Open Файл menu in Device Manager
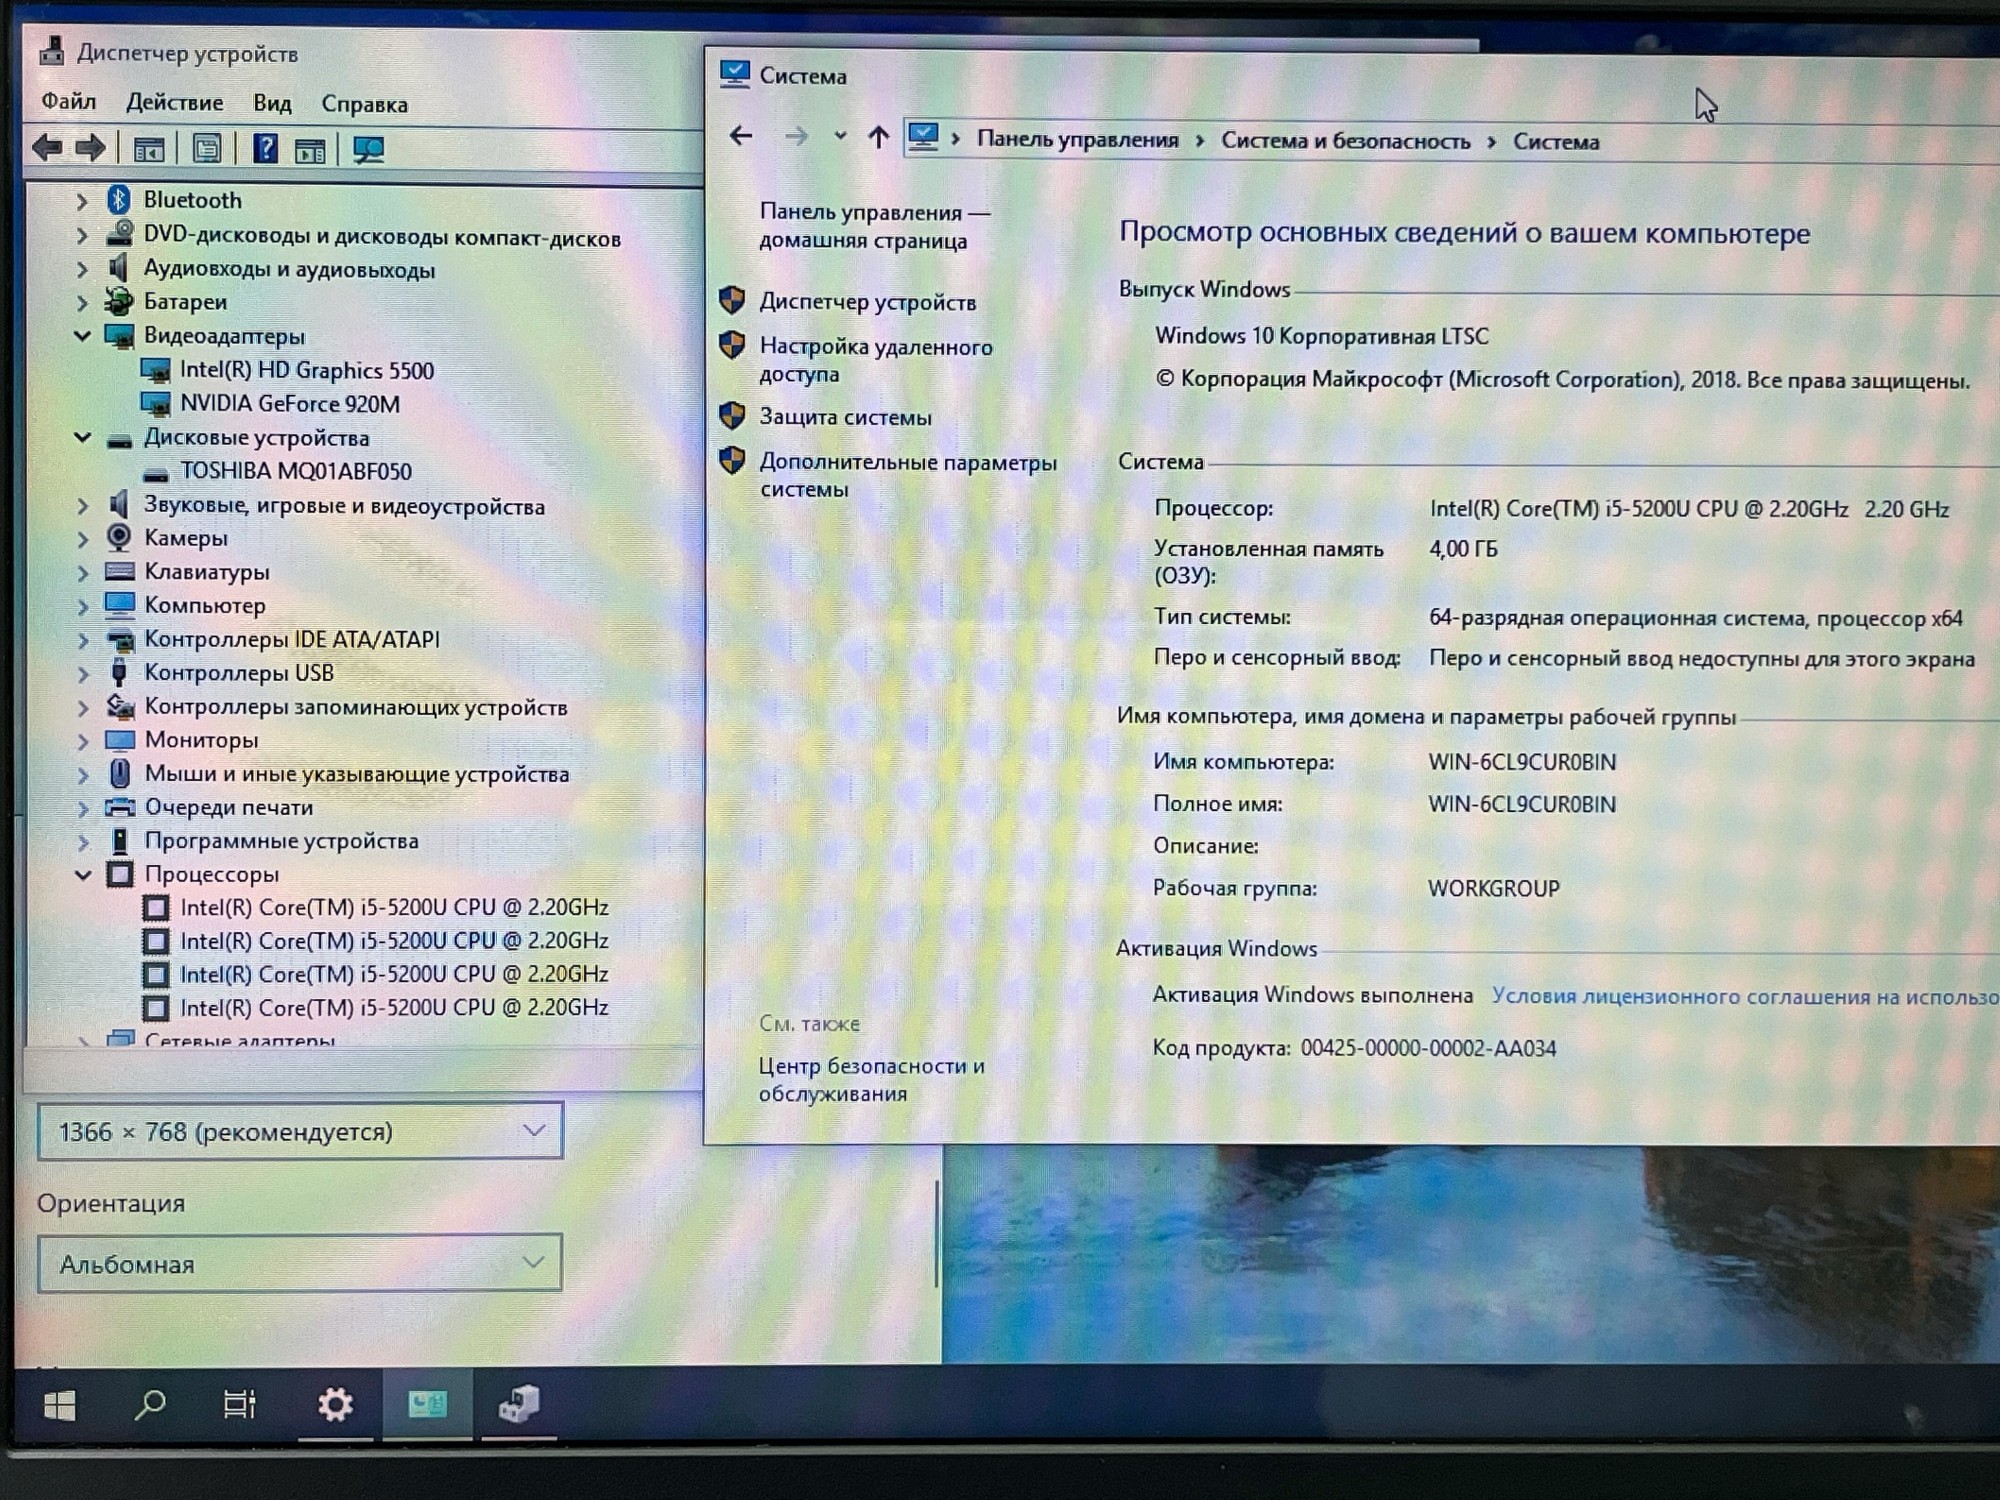Image resolution: width=2000 pixels, height=1500 pixels. (65, 101)
